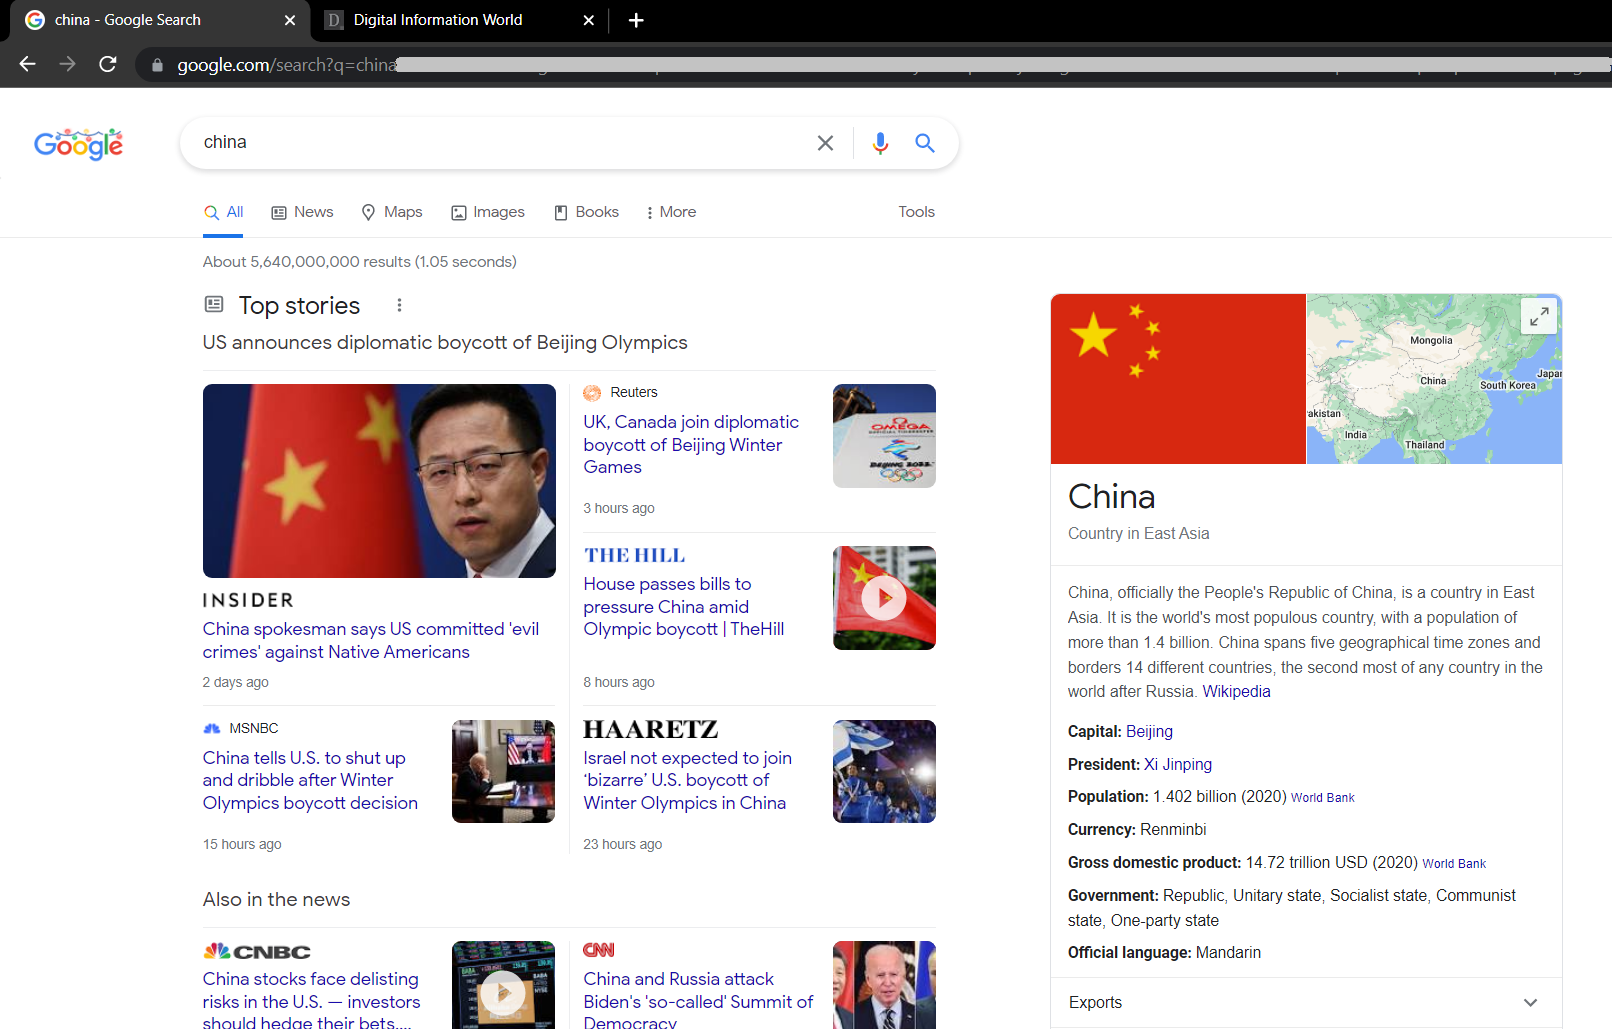
Task: Open China tells U.S. to shut up article
Action: [x=310, y=780]
